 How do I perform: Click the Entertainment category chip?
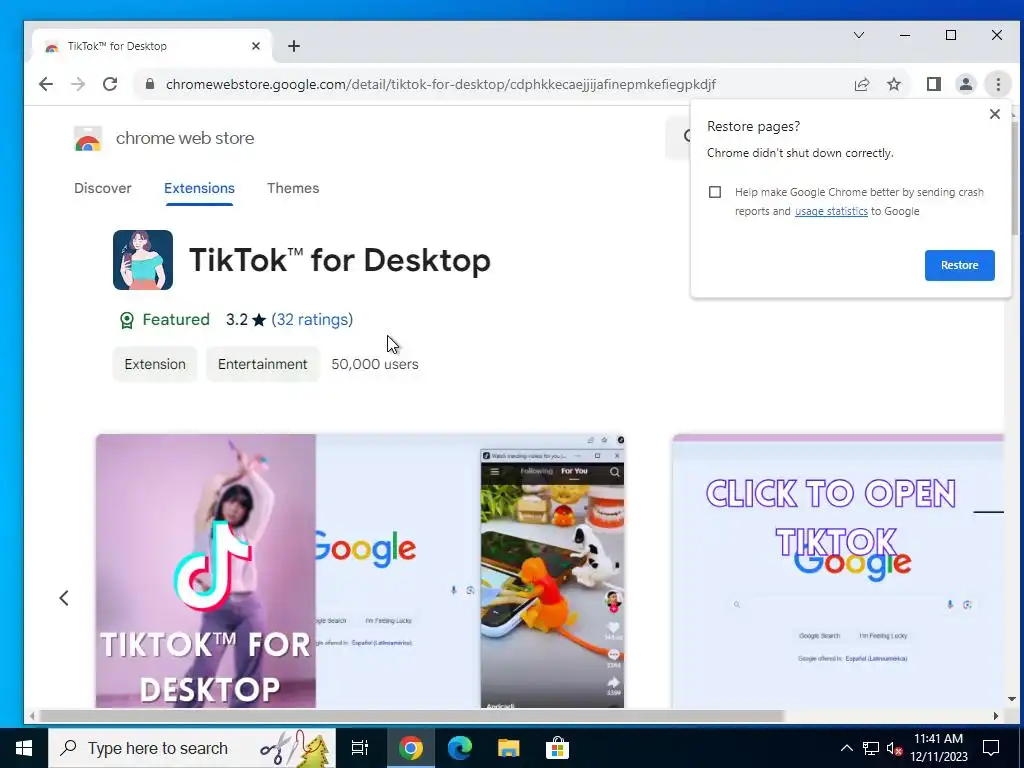[263, 364]
